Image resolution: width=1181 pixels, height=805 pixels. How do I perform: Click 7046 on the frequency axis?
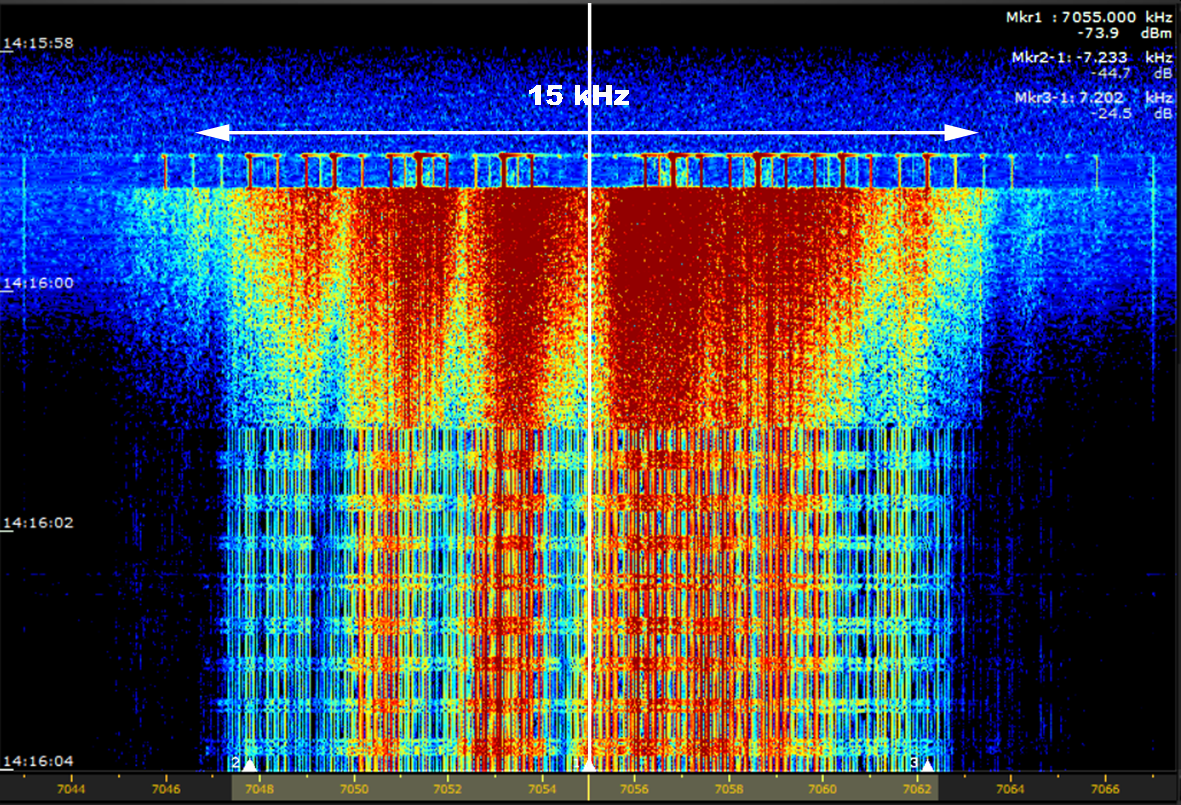tap(166, 789)
